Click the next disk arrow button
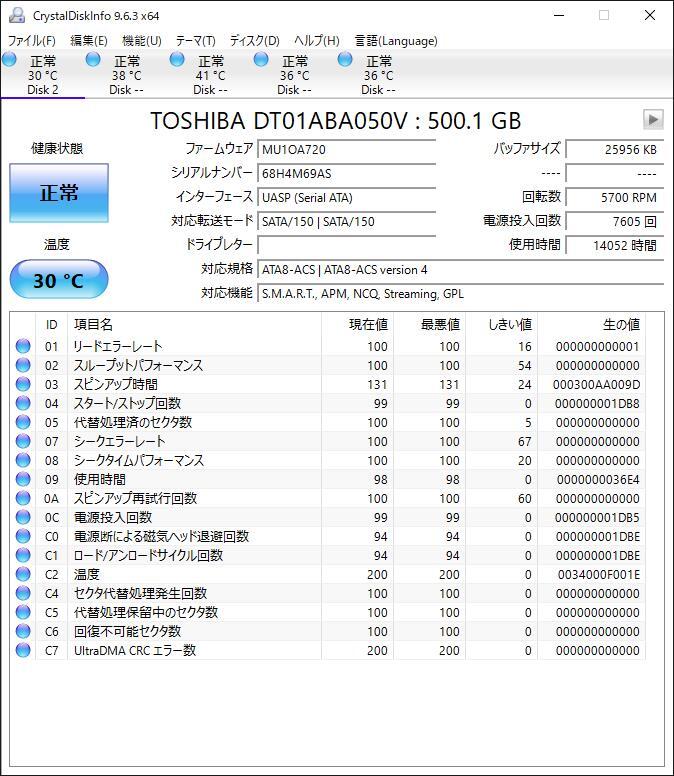674x776 pixels. coord(653,119)
